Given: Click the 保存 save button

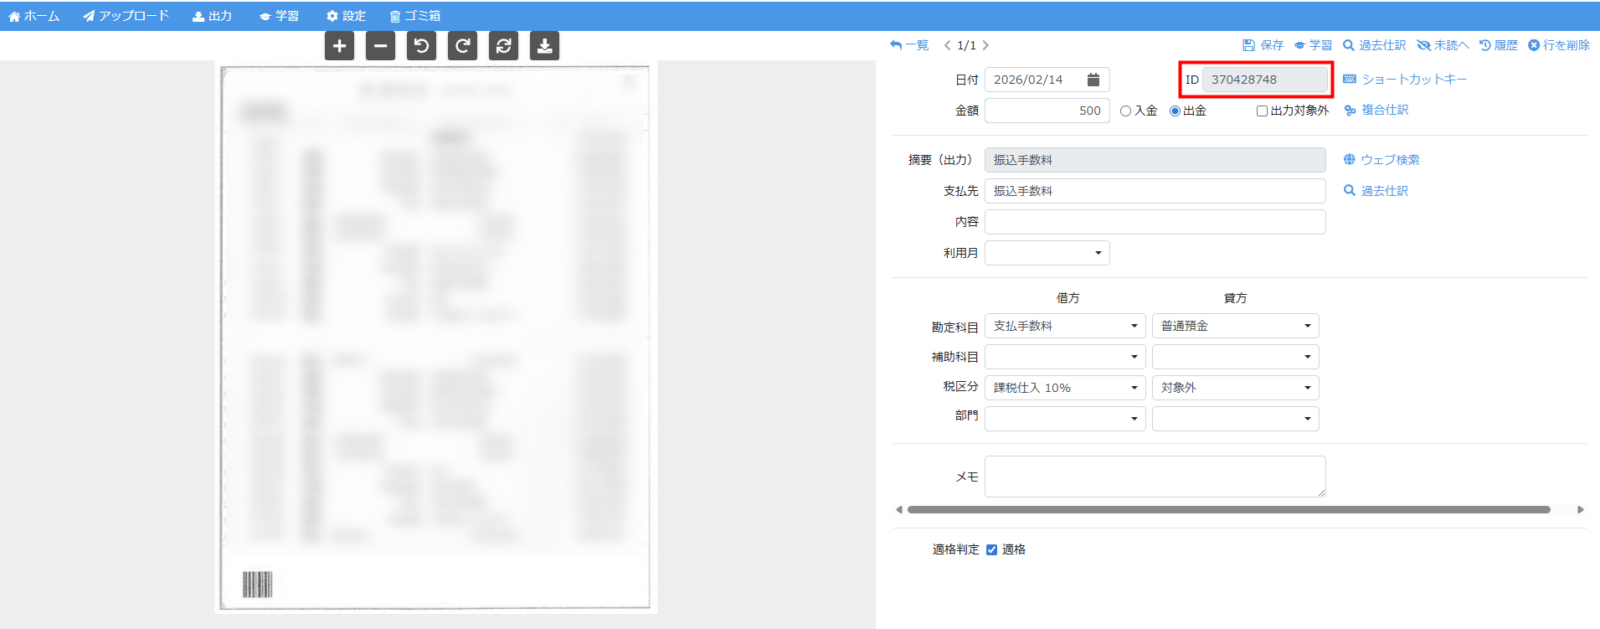Looking at the screenshot, I should click(x=1263, y=45).
